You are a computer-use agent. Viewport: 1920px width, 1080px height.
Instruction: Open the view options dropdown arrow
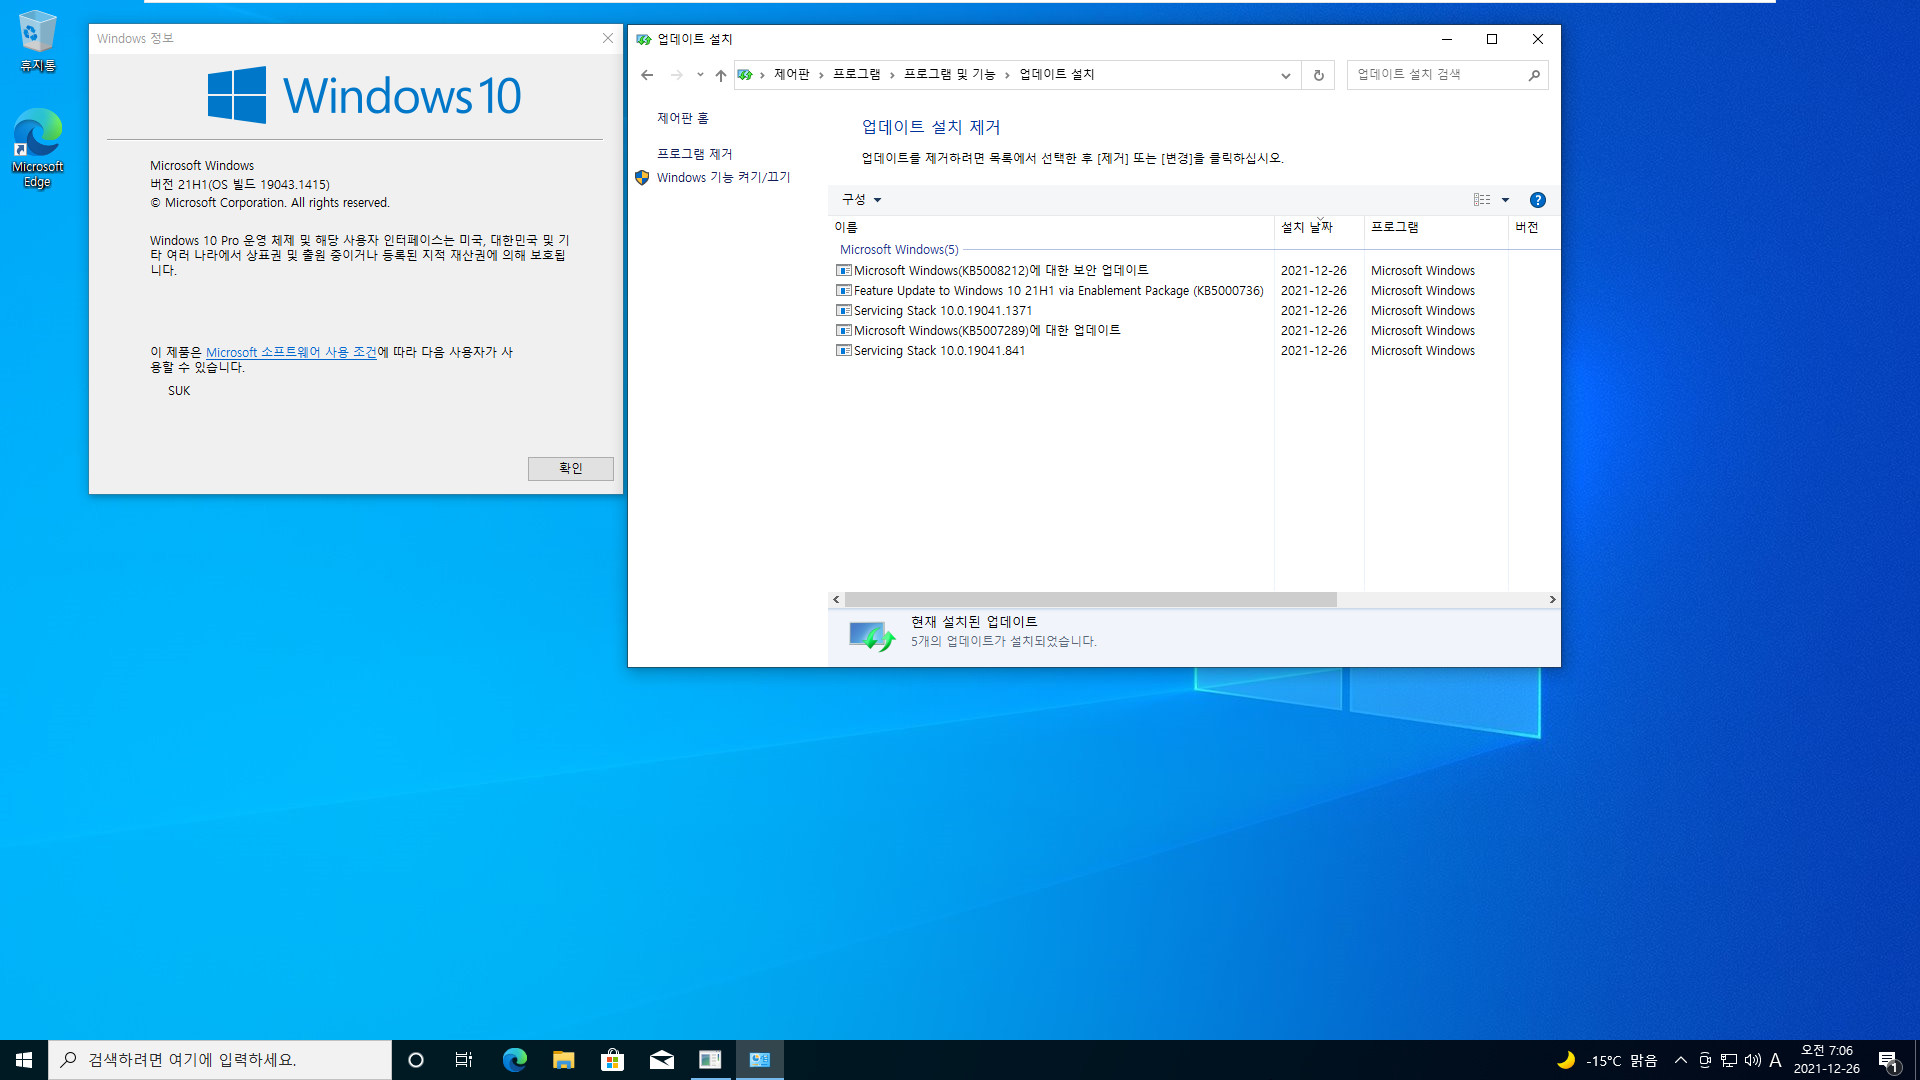1505,200
